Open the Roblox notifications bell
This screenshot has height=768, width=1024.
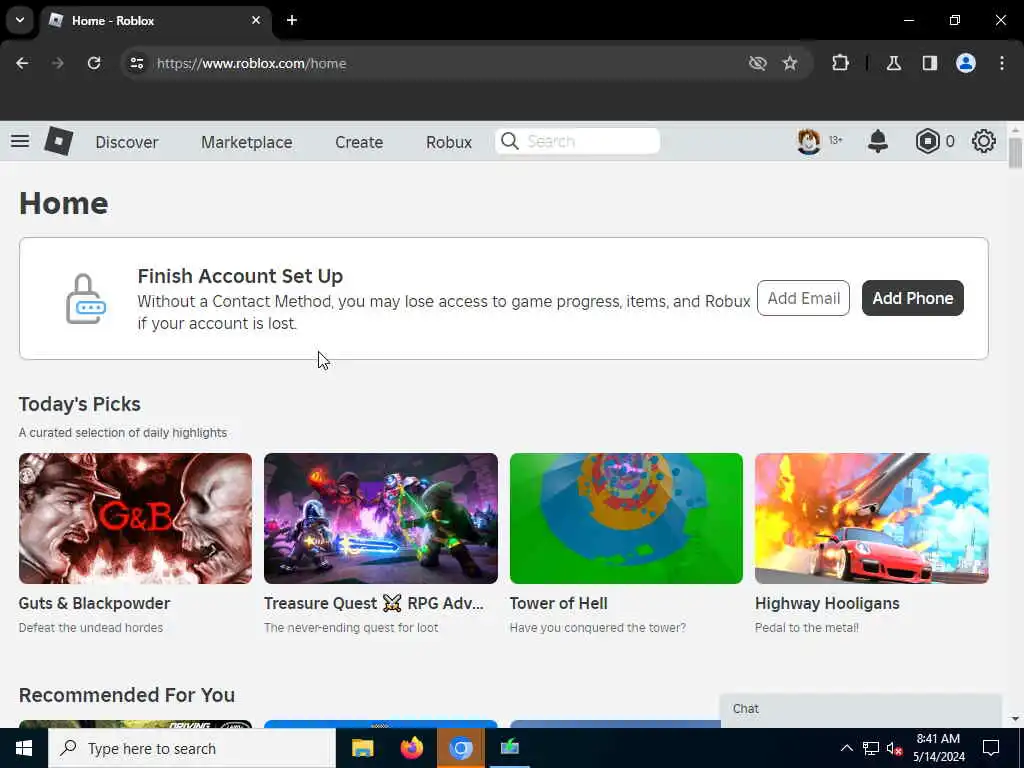(x=878, y=141)
